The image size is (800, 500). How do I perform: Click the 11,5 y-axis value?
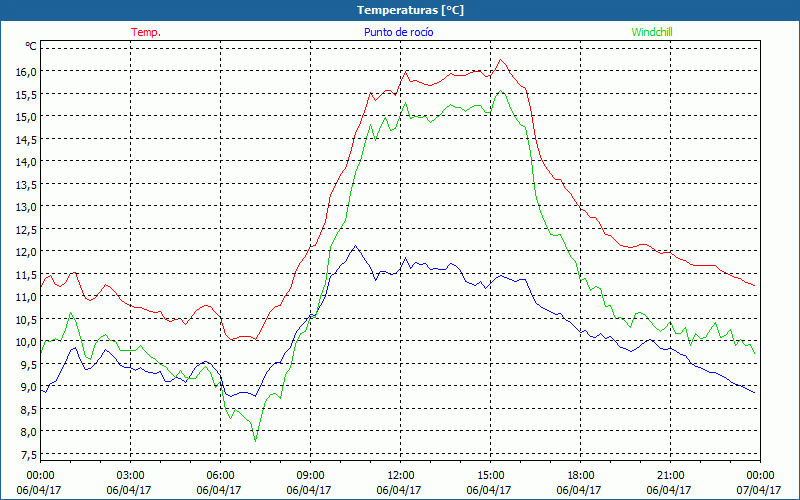pyautogui.click(x=27, y=274)
